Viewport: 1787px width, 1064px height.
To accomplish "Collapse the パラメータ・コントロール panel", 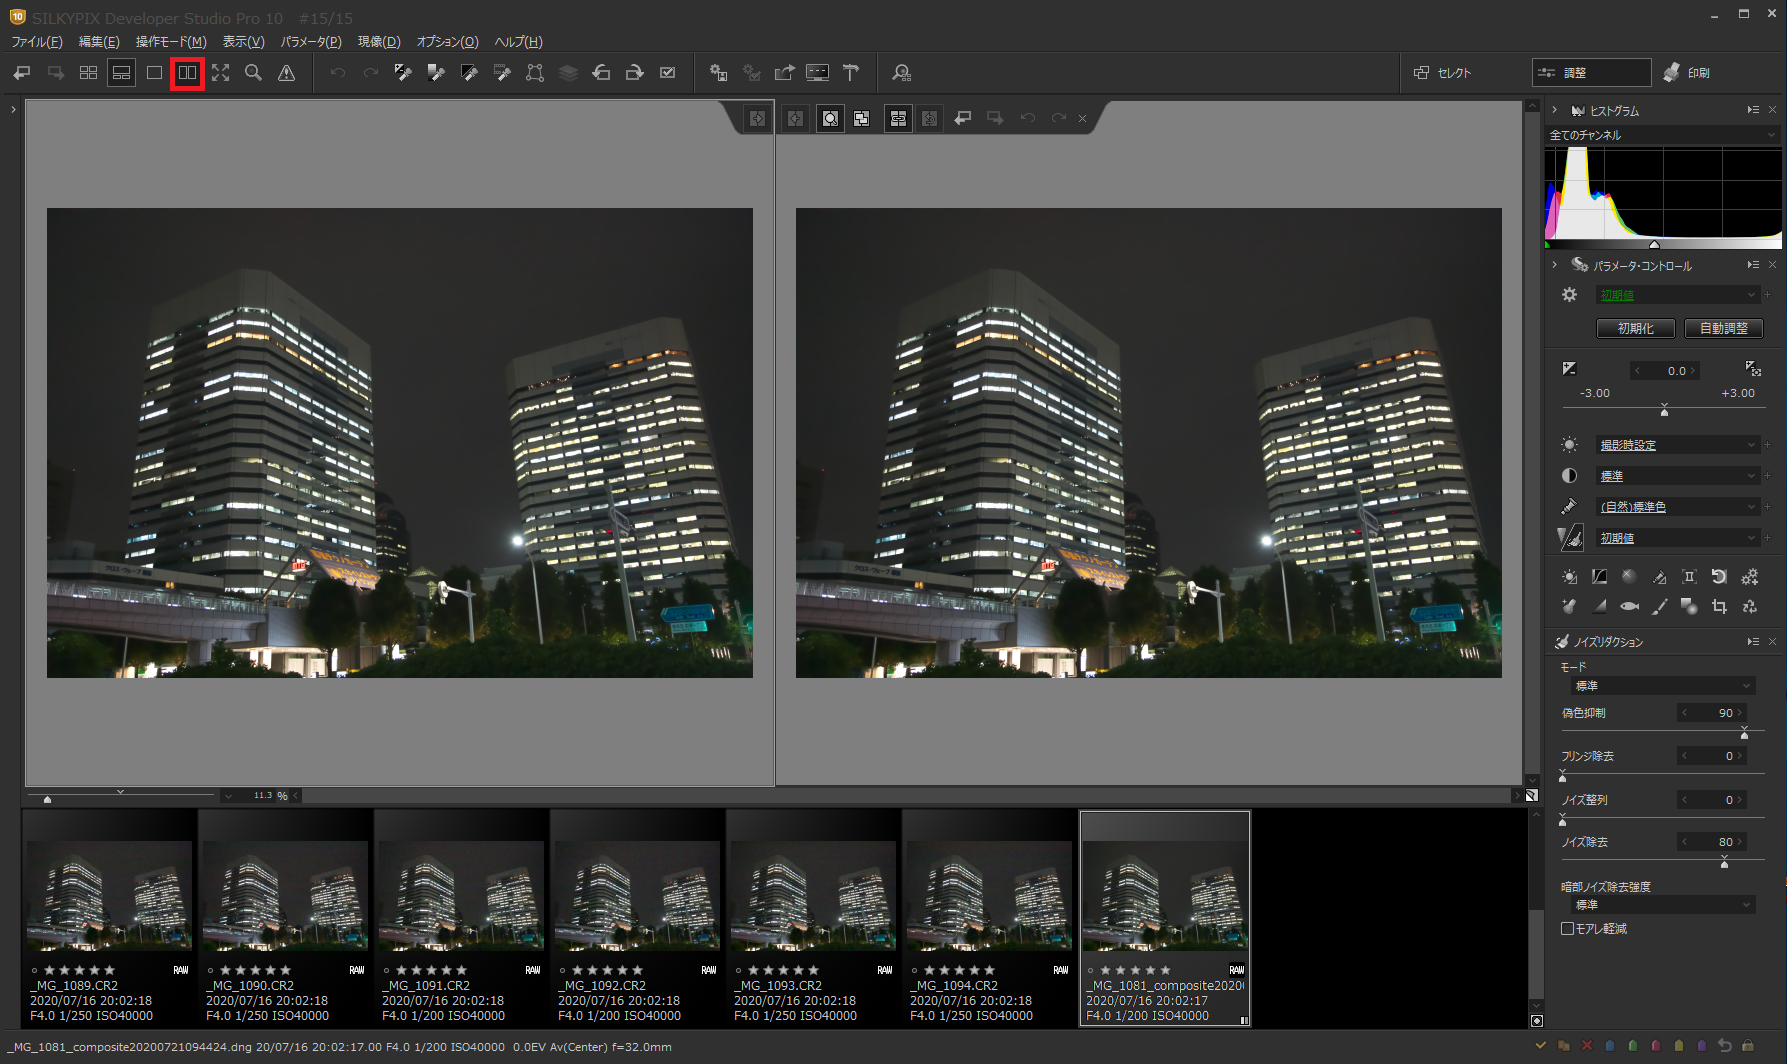I will click(x=1554, y=265).
